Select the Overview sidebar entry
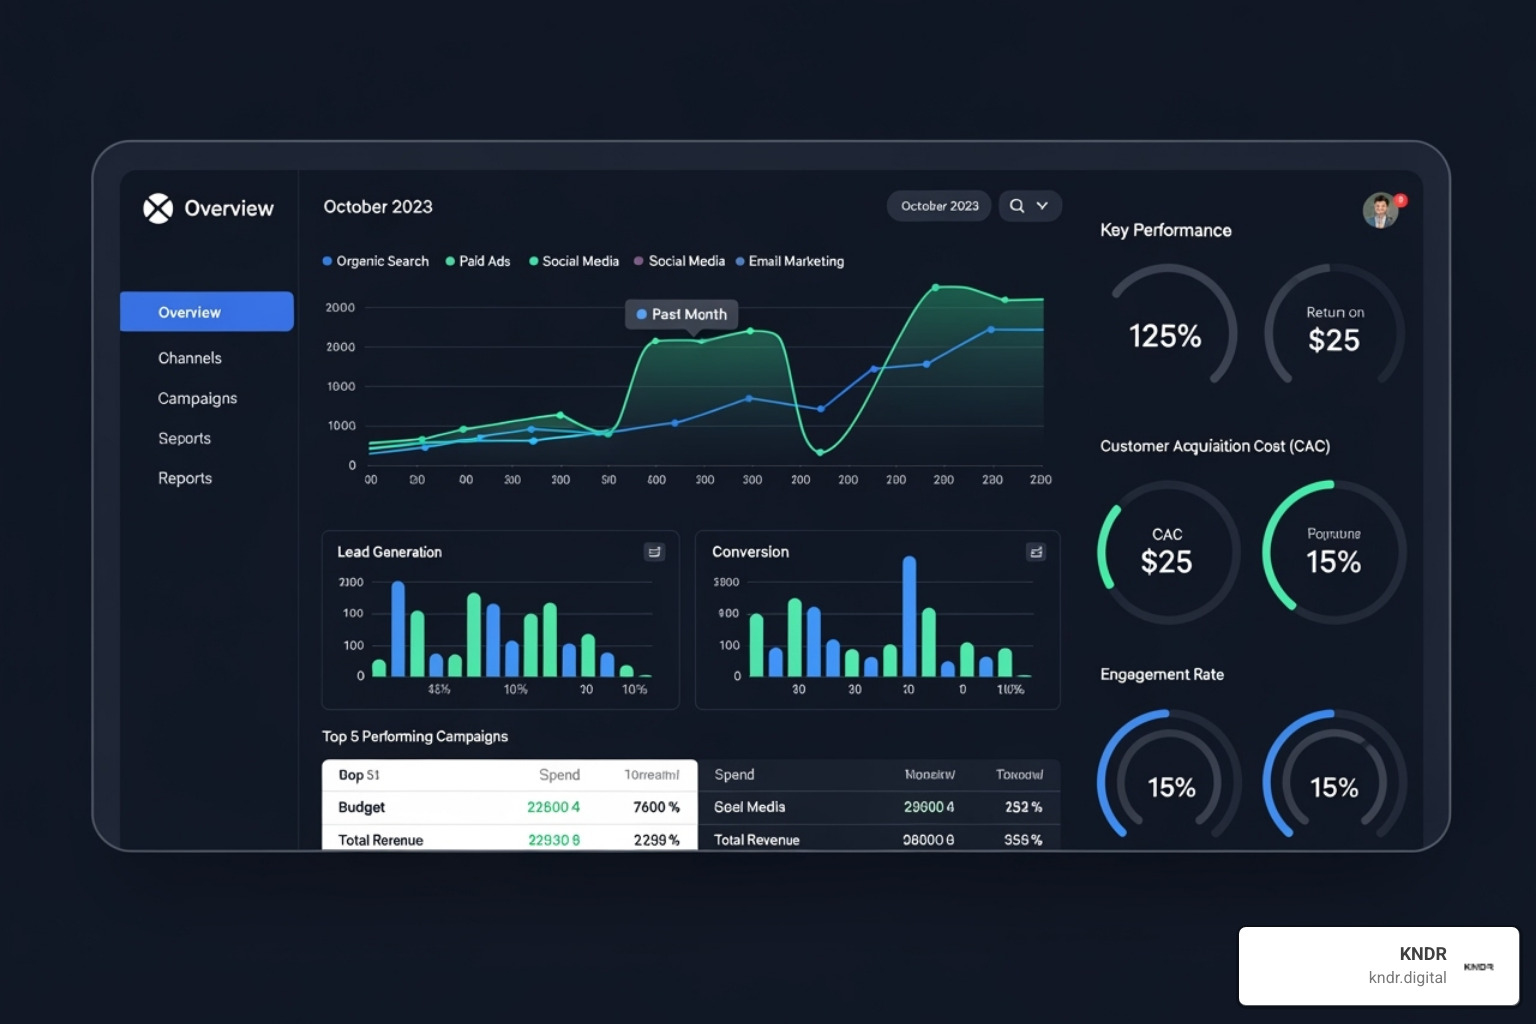The image size is (1536, 1024). click(x=190, y=311)
